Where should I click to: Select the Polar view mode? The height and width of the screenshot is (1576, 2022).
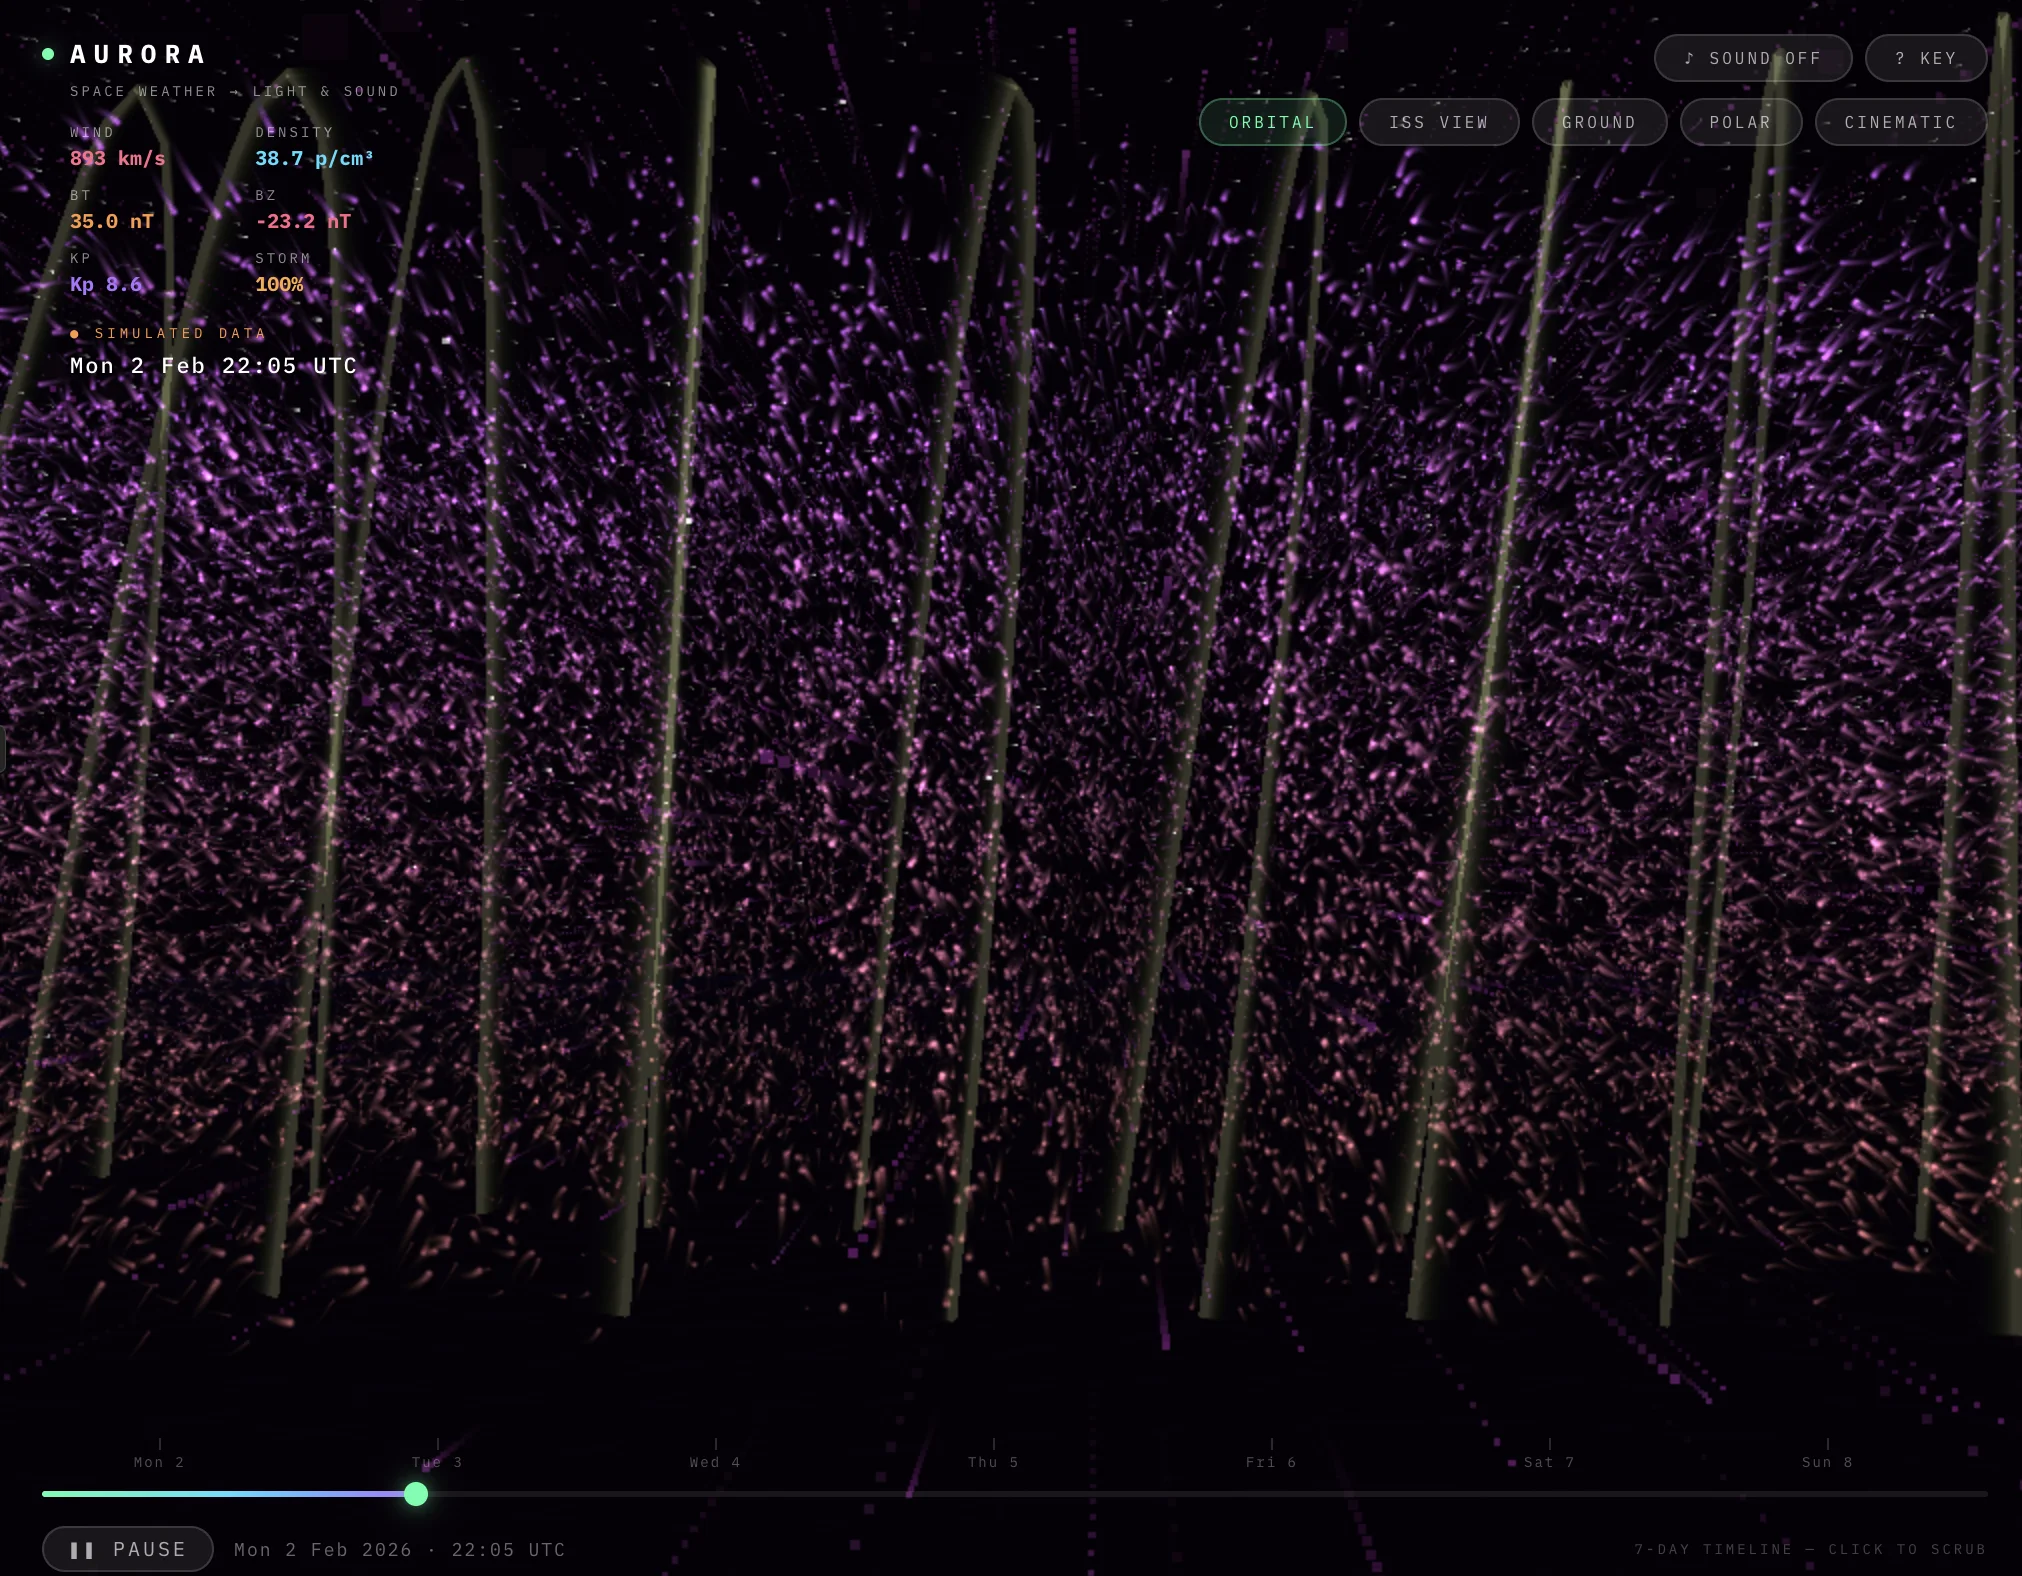tap(1740, 122)
